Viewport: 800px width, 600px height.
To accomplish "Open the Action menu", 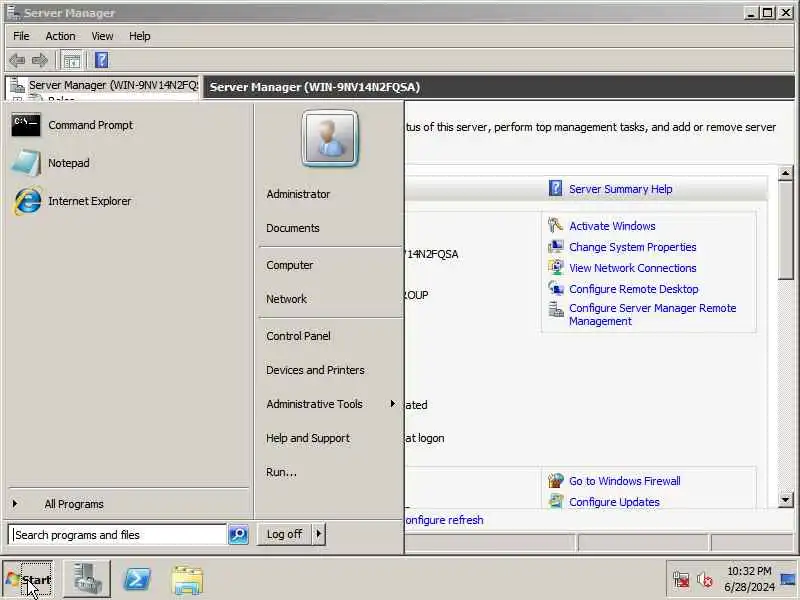I will tap(60, 36).
